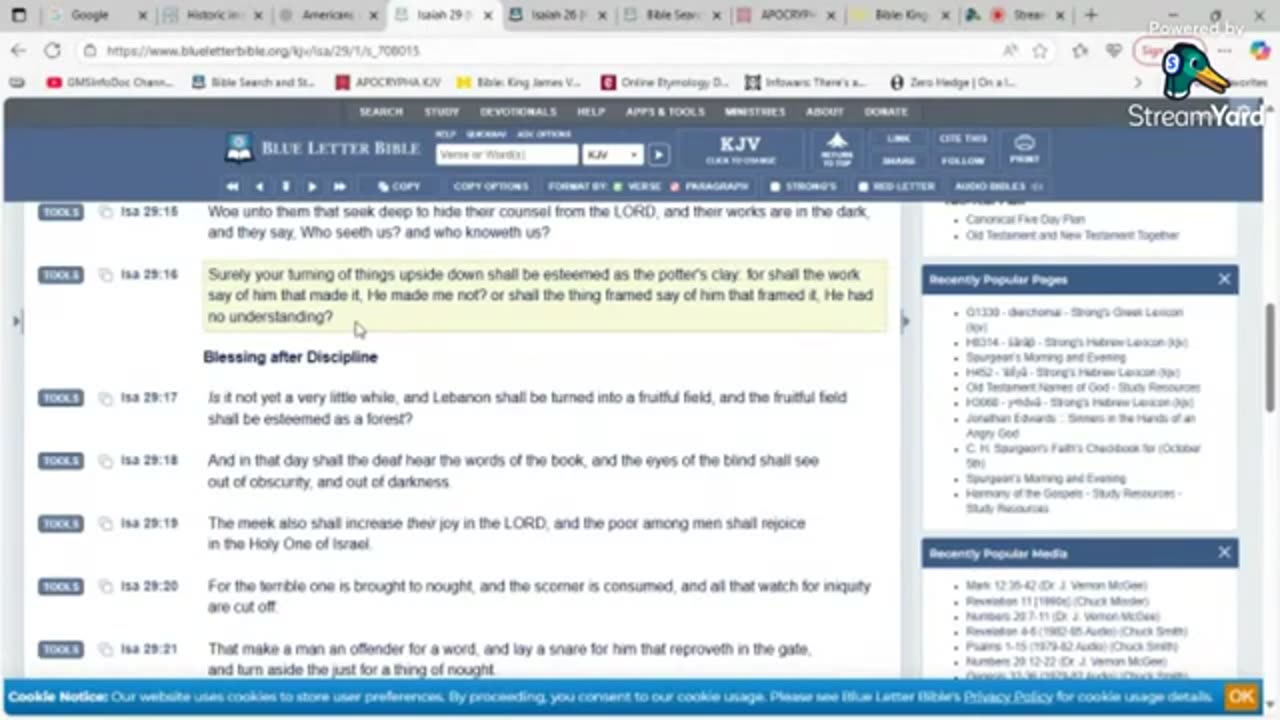Open TOOLS for Isa 29:17
Viewport: 1280px width, 720px height.
[60, 398]
